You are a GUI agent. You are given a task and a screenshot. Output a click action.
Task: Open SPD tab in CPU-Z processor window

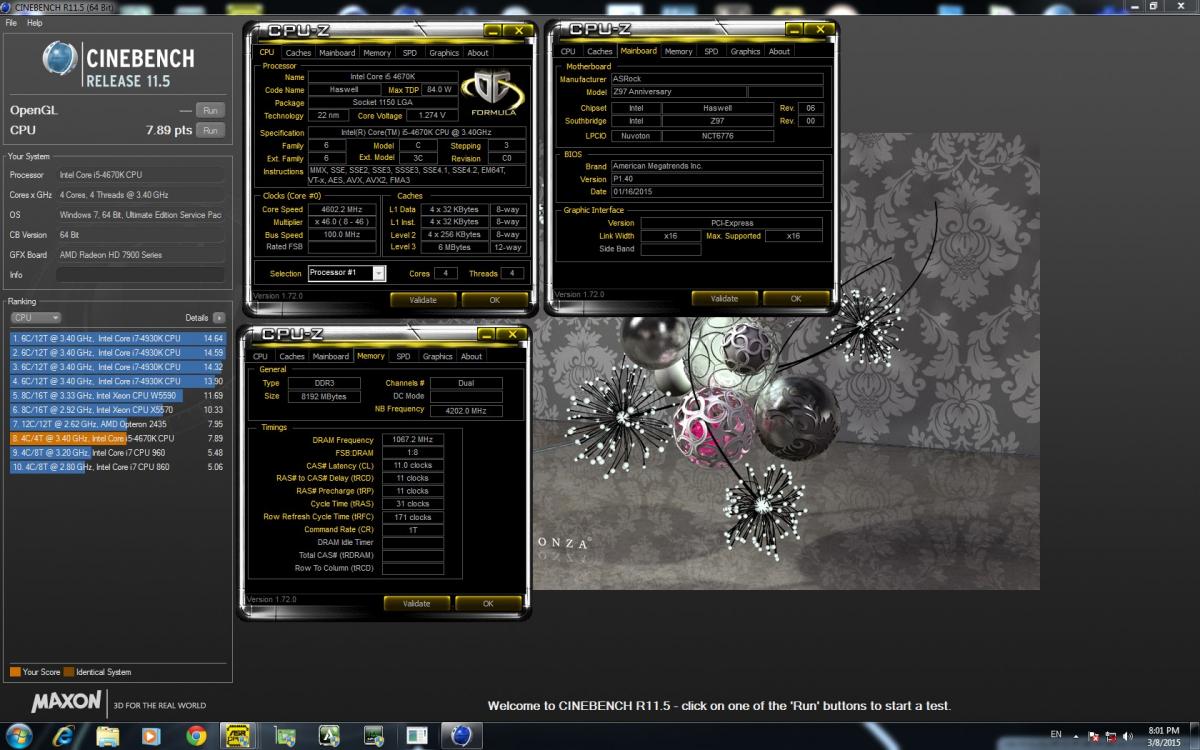(410, 53)
